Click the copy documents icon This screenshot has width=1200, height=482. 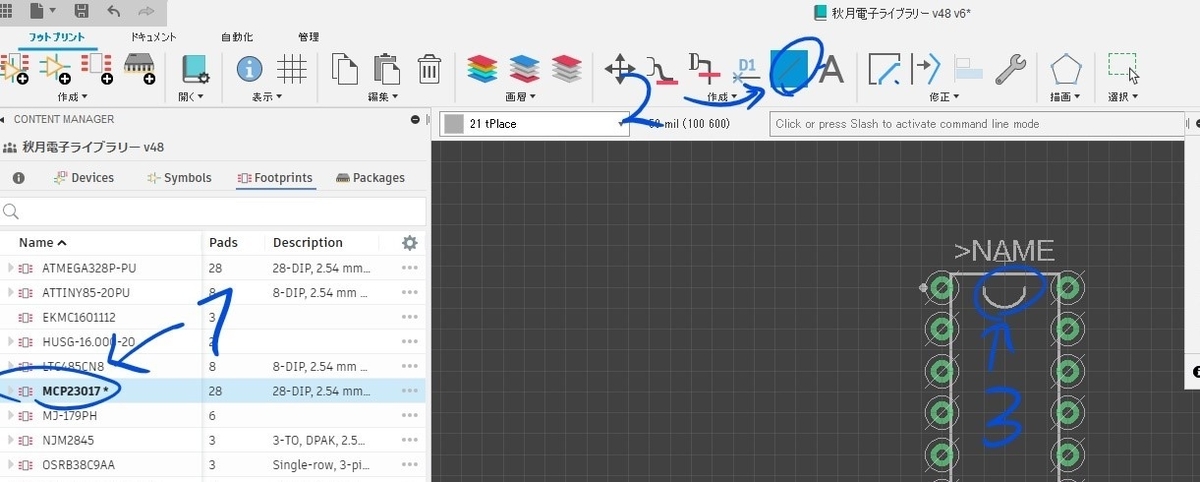[345, 69]
